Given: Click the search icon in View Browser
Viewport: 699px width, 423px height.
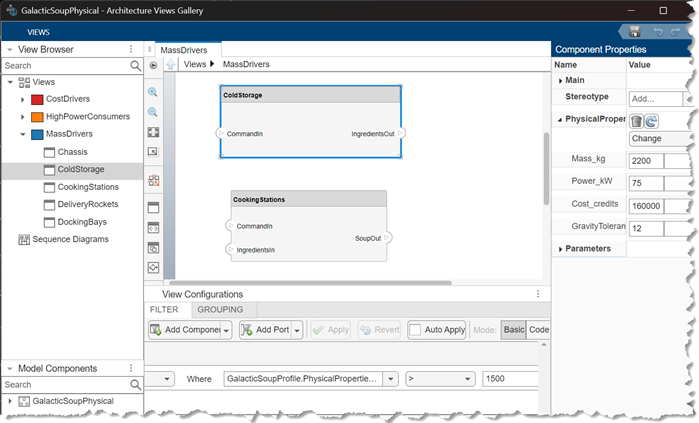Looking at the screenshot, I should tap(135, 66).
